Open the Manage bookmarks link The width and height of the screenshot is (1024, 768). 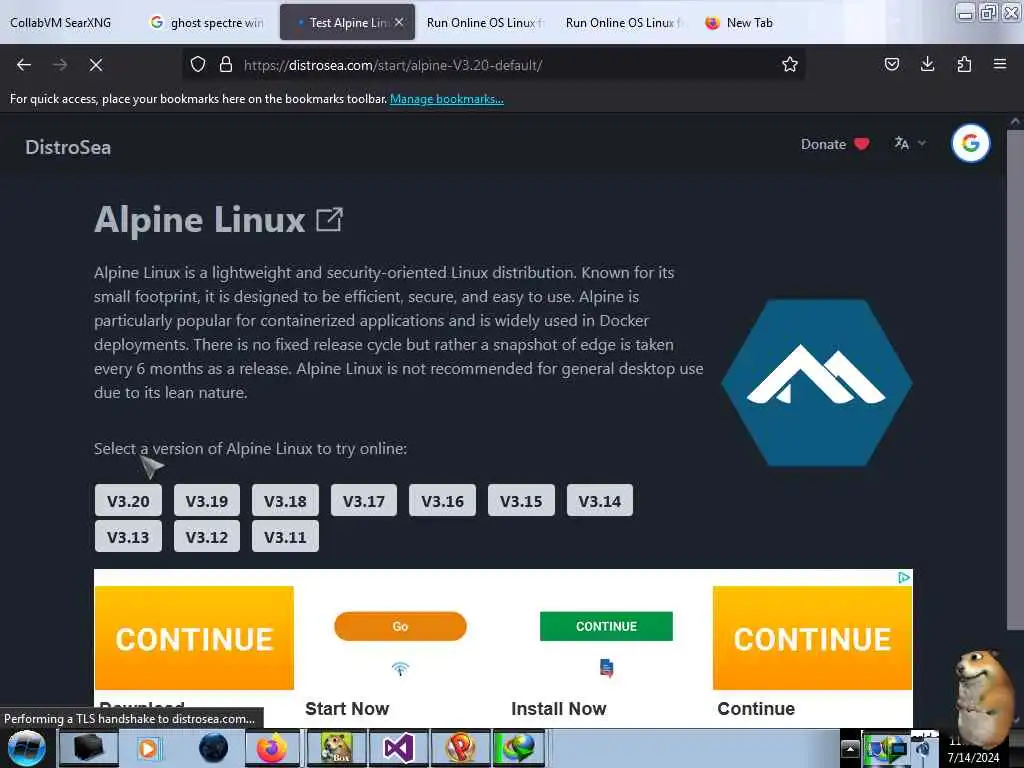click(447, 99)
